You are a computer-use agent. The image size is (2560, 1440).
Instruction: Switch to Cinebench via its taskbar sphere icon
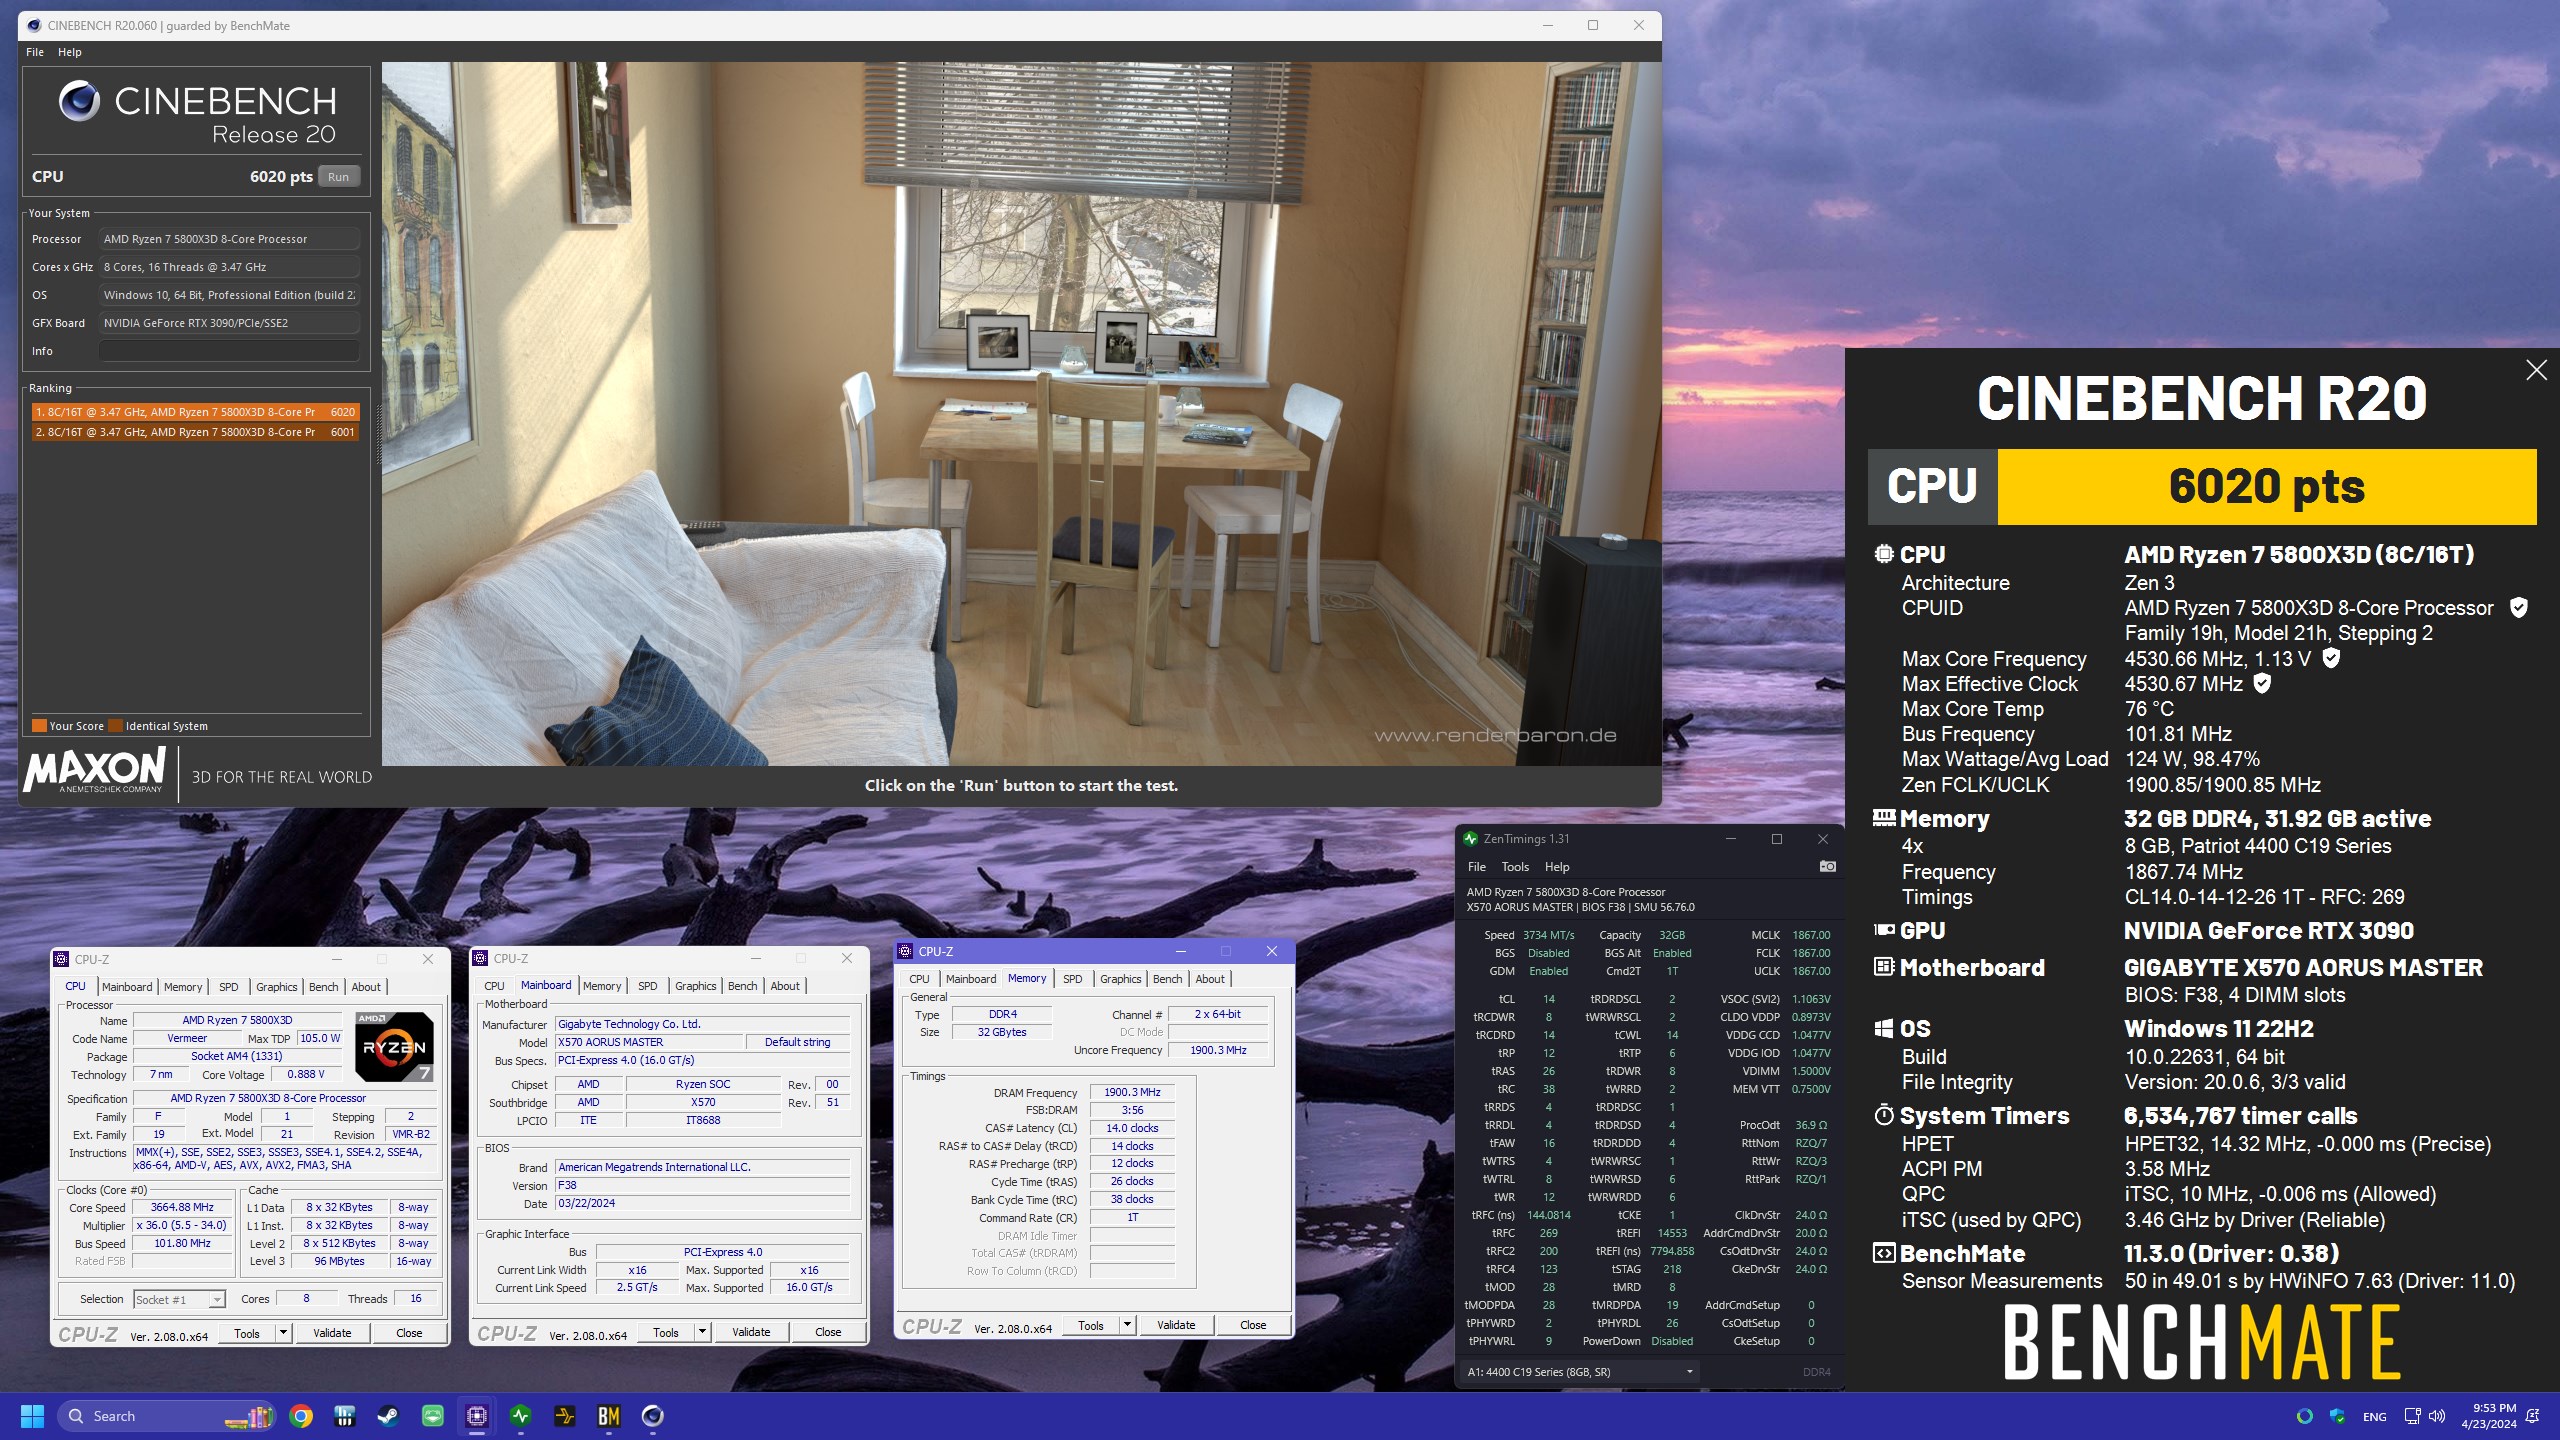(x=652, y=1416)
